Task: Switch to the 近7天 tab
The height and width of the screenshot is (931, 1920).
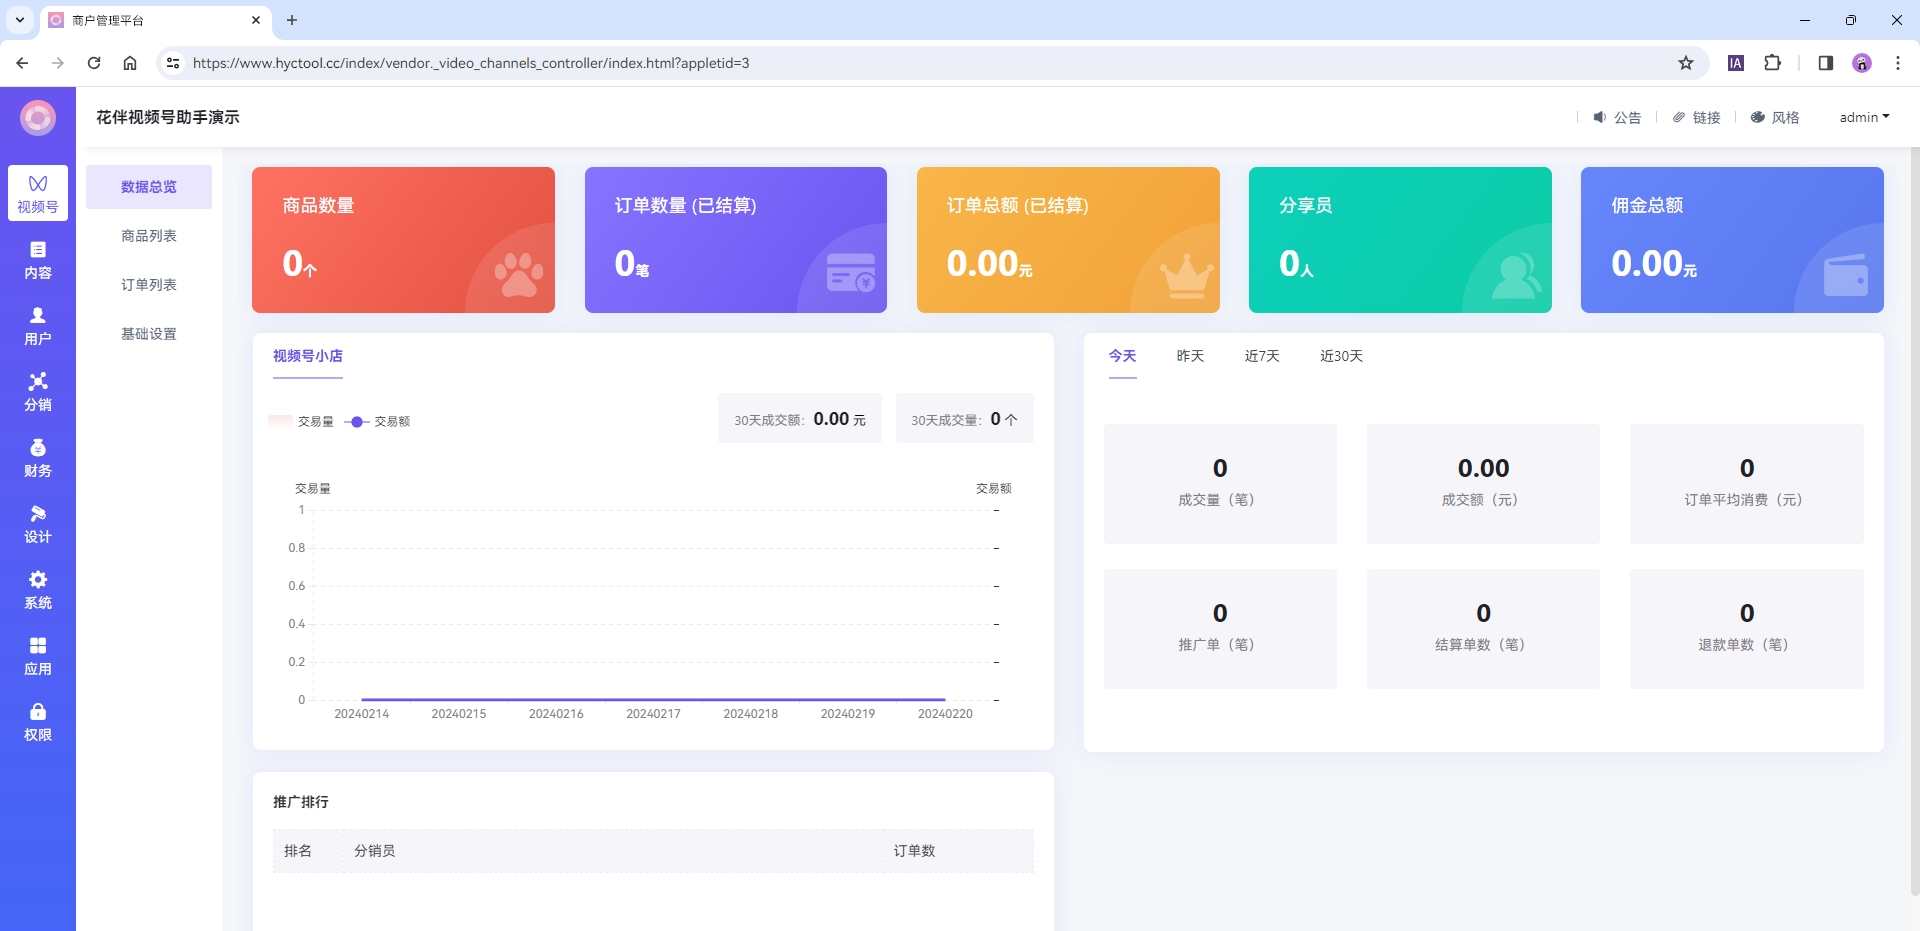Action: coord(1262,356)
